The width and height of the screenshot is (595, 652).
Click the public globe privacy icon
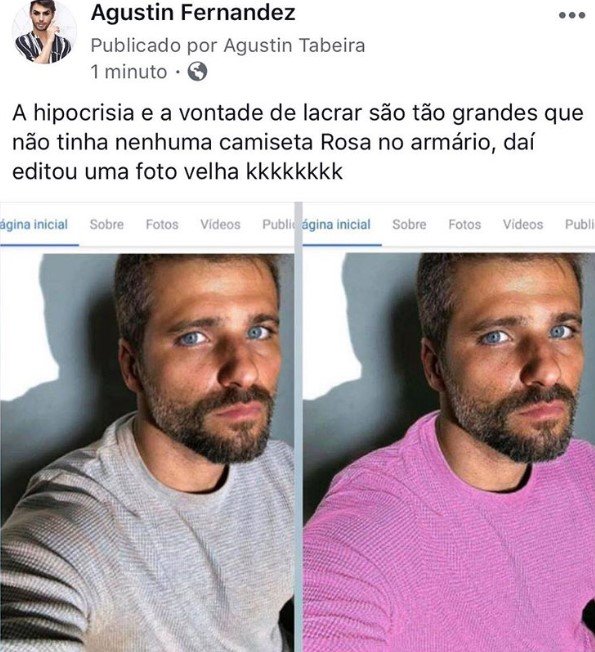(x=197, y=72)
